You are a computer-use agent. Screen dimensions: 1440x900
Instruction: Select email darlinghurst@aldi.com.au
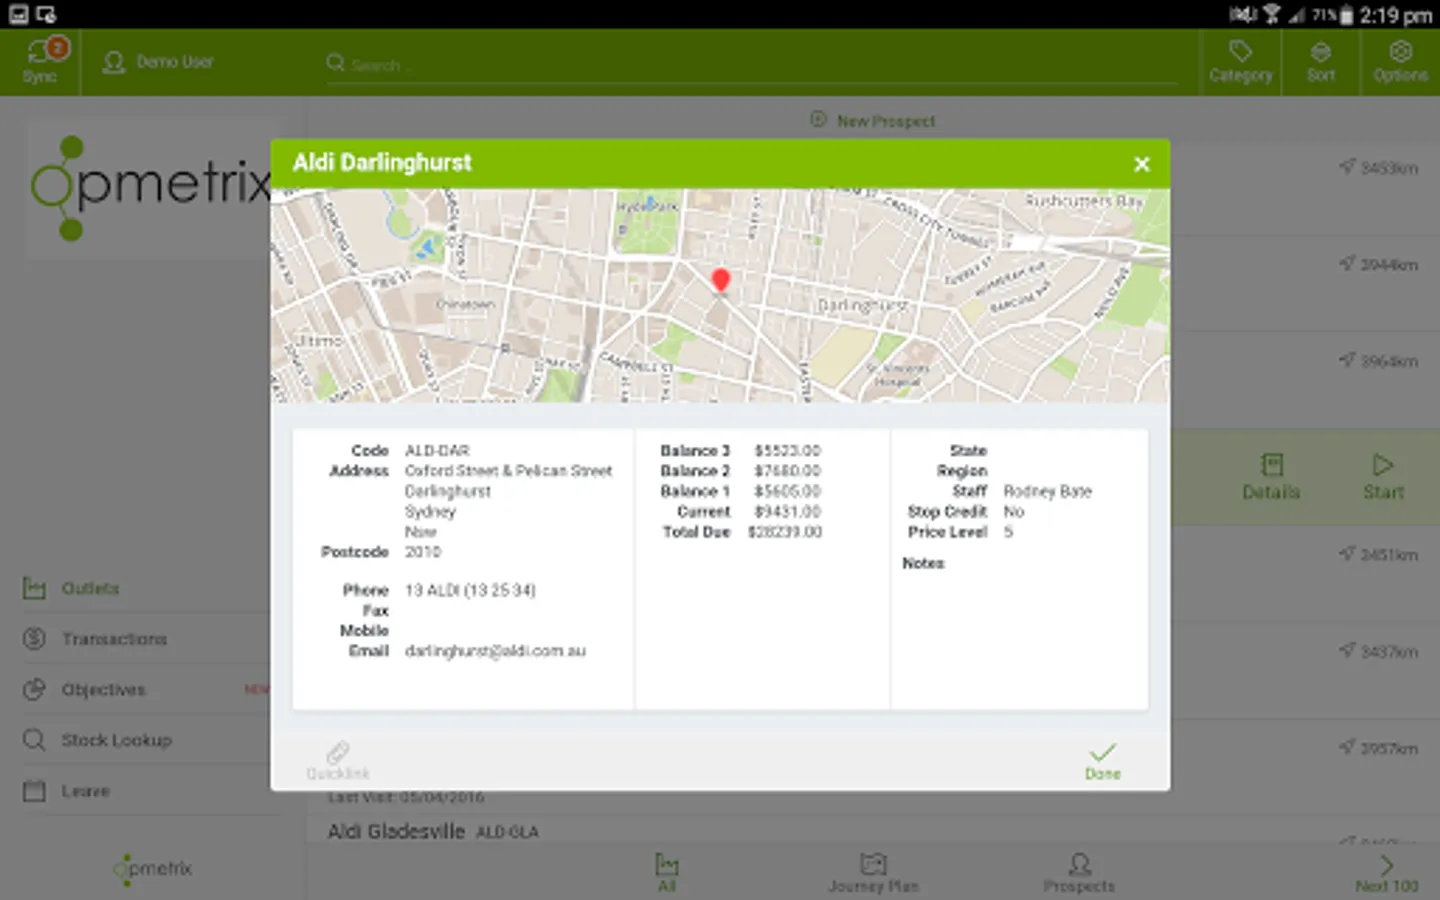(x=495, y=651)
